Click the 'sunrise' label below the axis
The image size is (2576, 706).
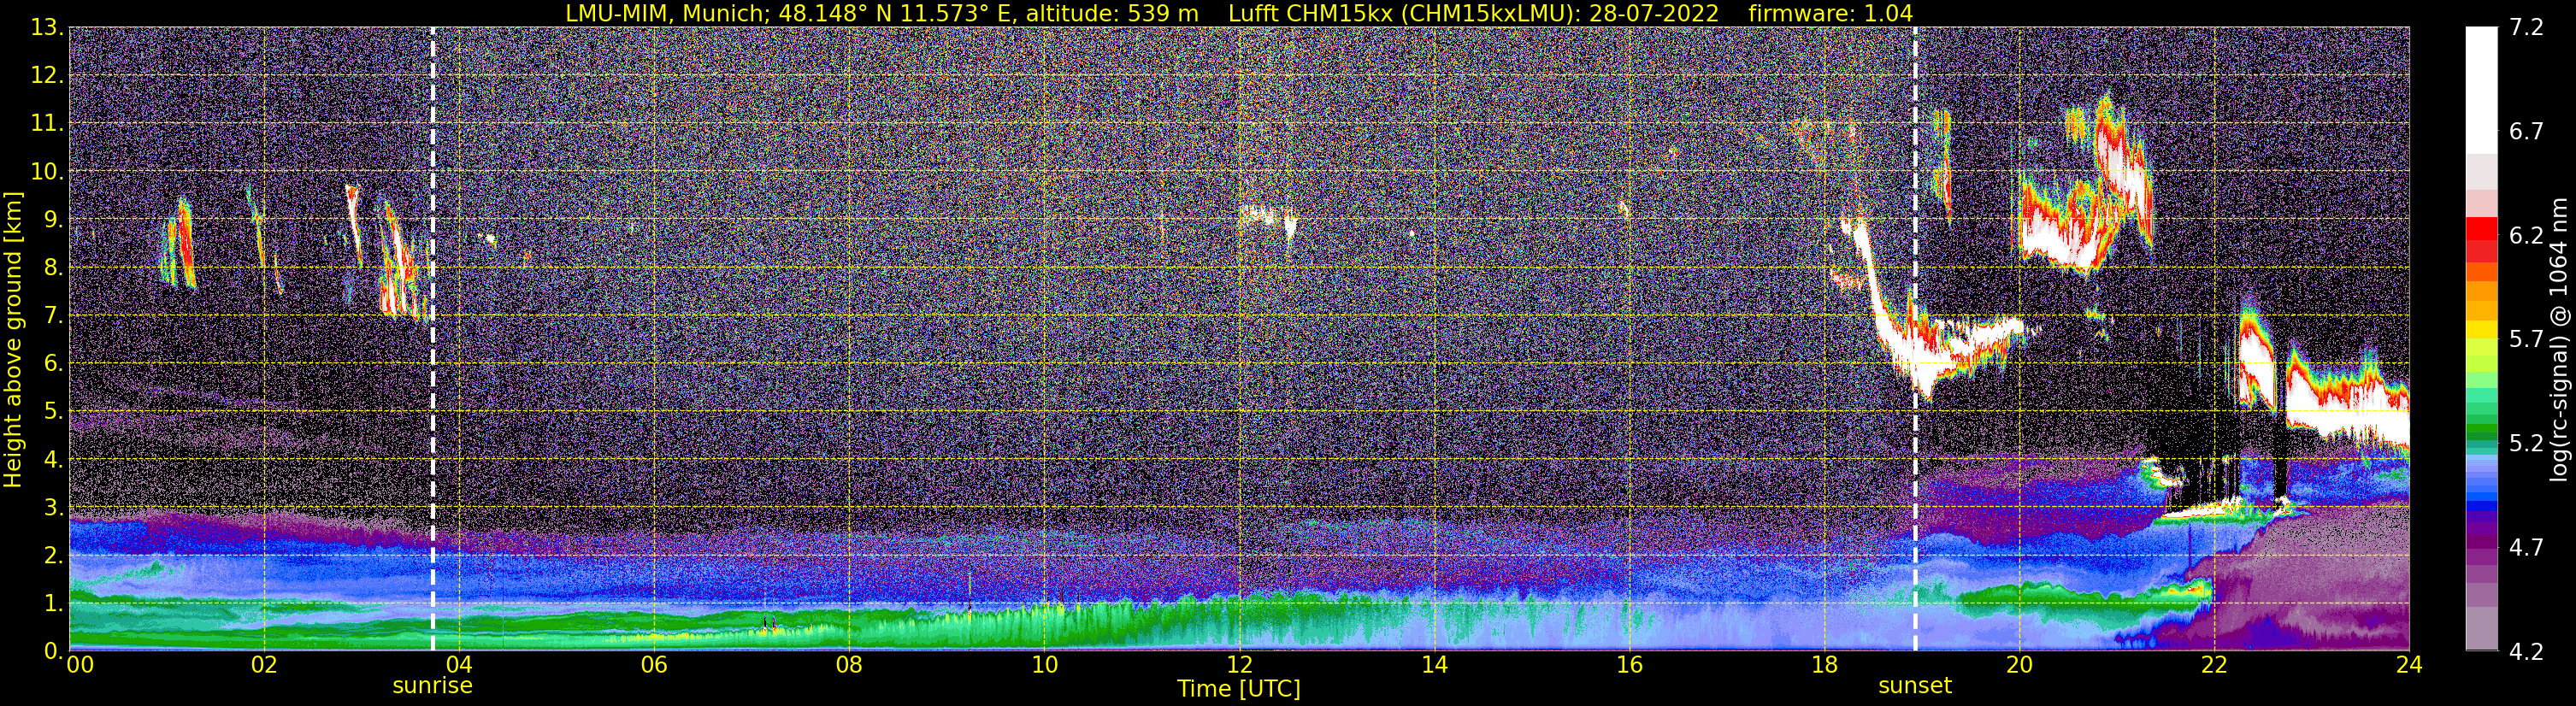432,686
